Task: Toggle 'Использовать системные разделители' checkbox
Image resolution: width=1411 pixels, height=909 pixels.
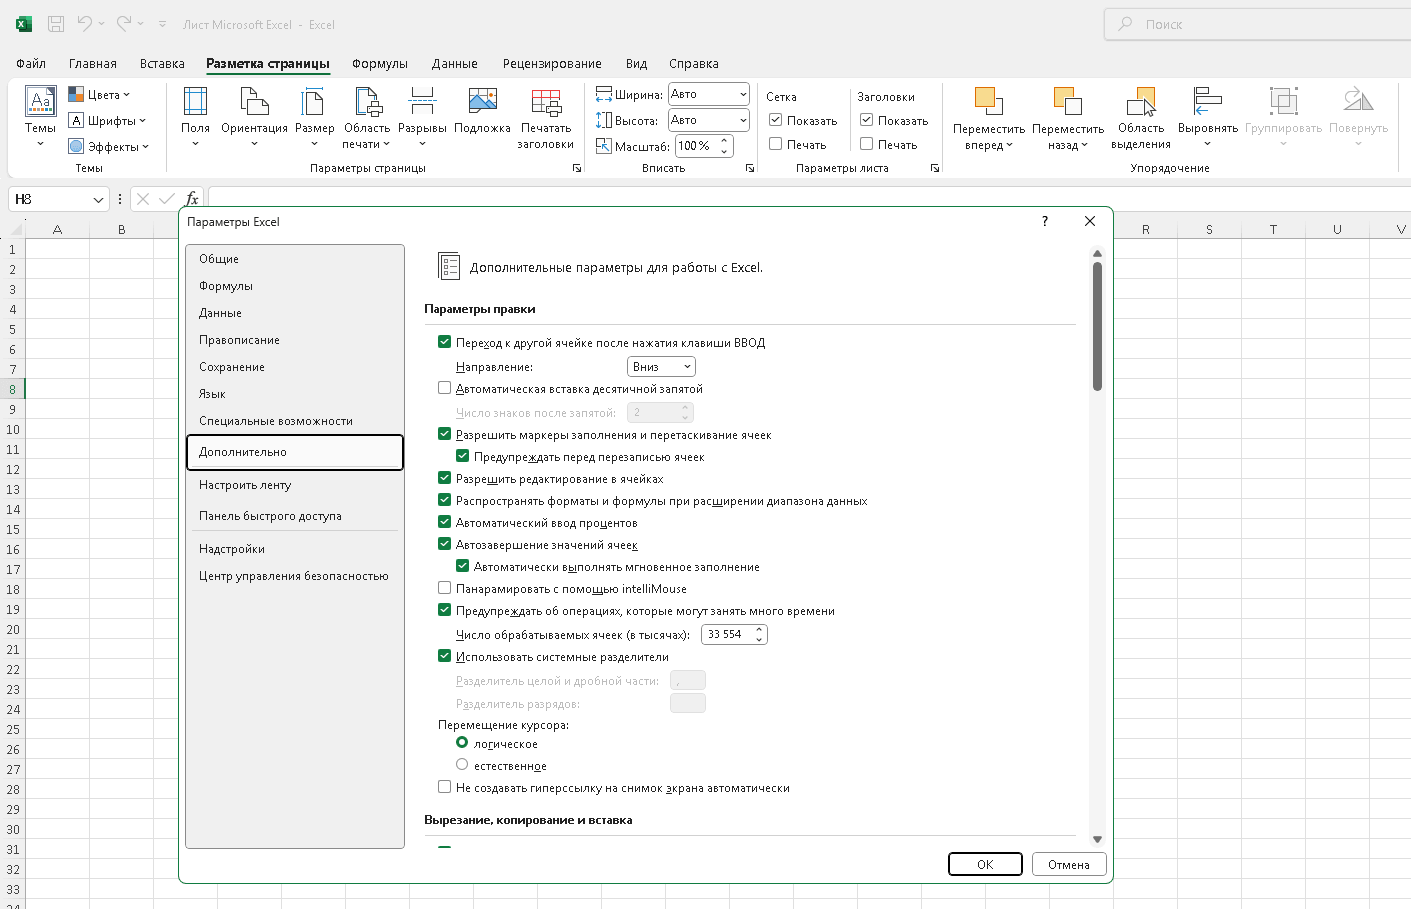Action: pos(445,656)
